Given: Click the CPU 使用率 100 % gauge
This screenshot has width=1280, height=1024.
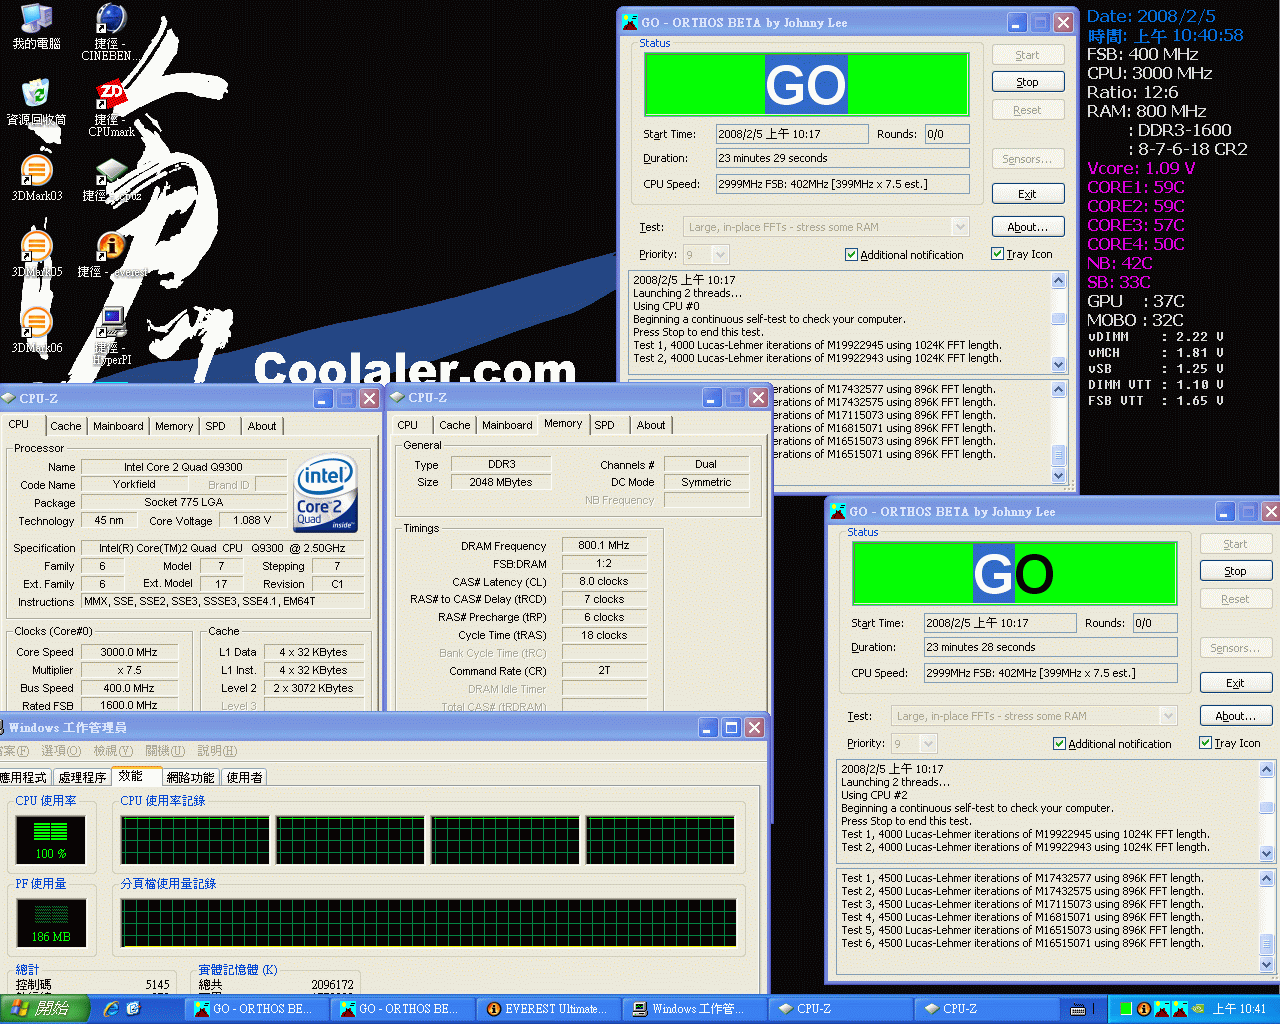Looking at the screenshot, I should pyautogui.click(x=51, y=840).
